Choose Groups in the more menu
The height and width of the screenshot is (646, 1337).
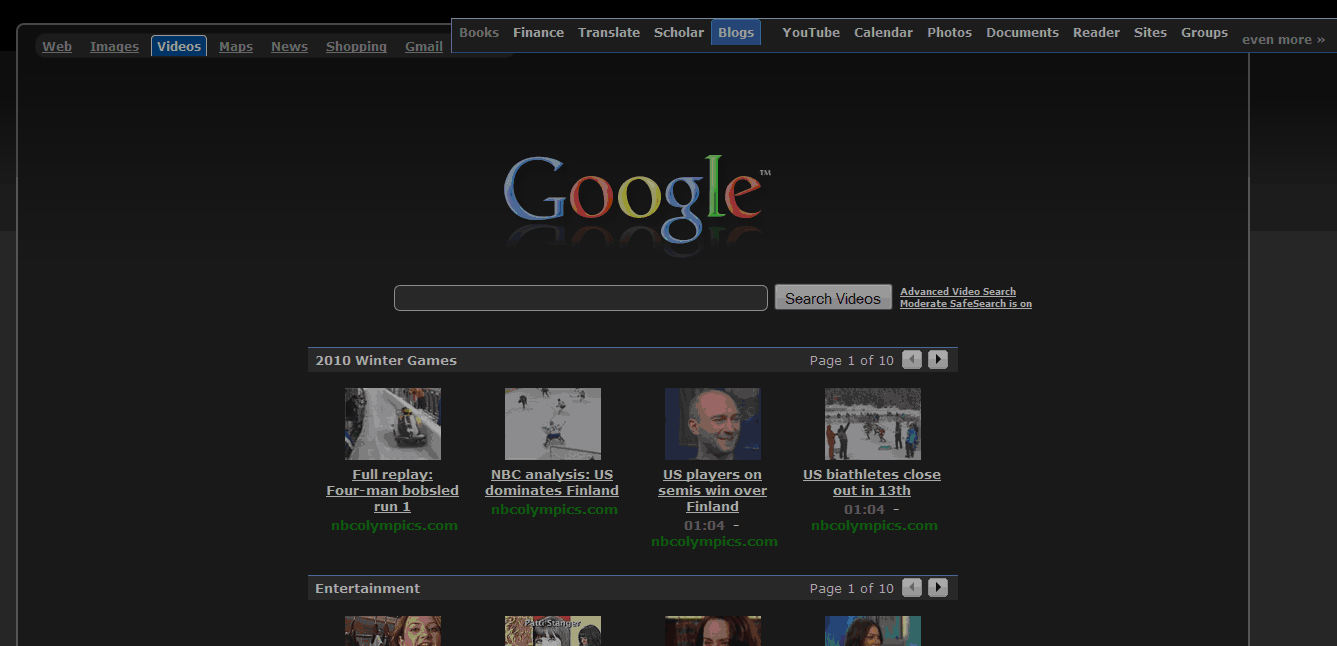click(1204, 32)
